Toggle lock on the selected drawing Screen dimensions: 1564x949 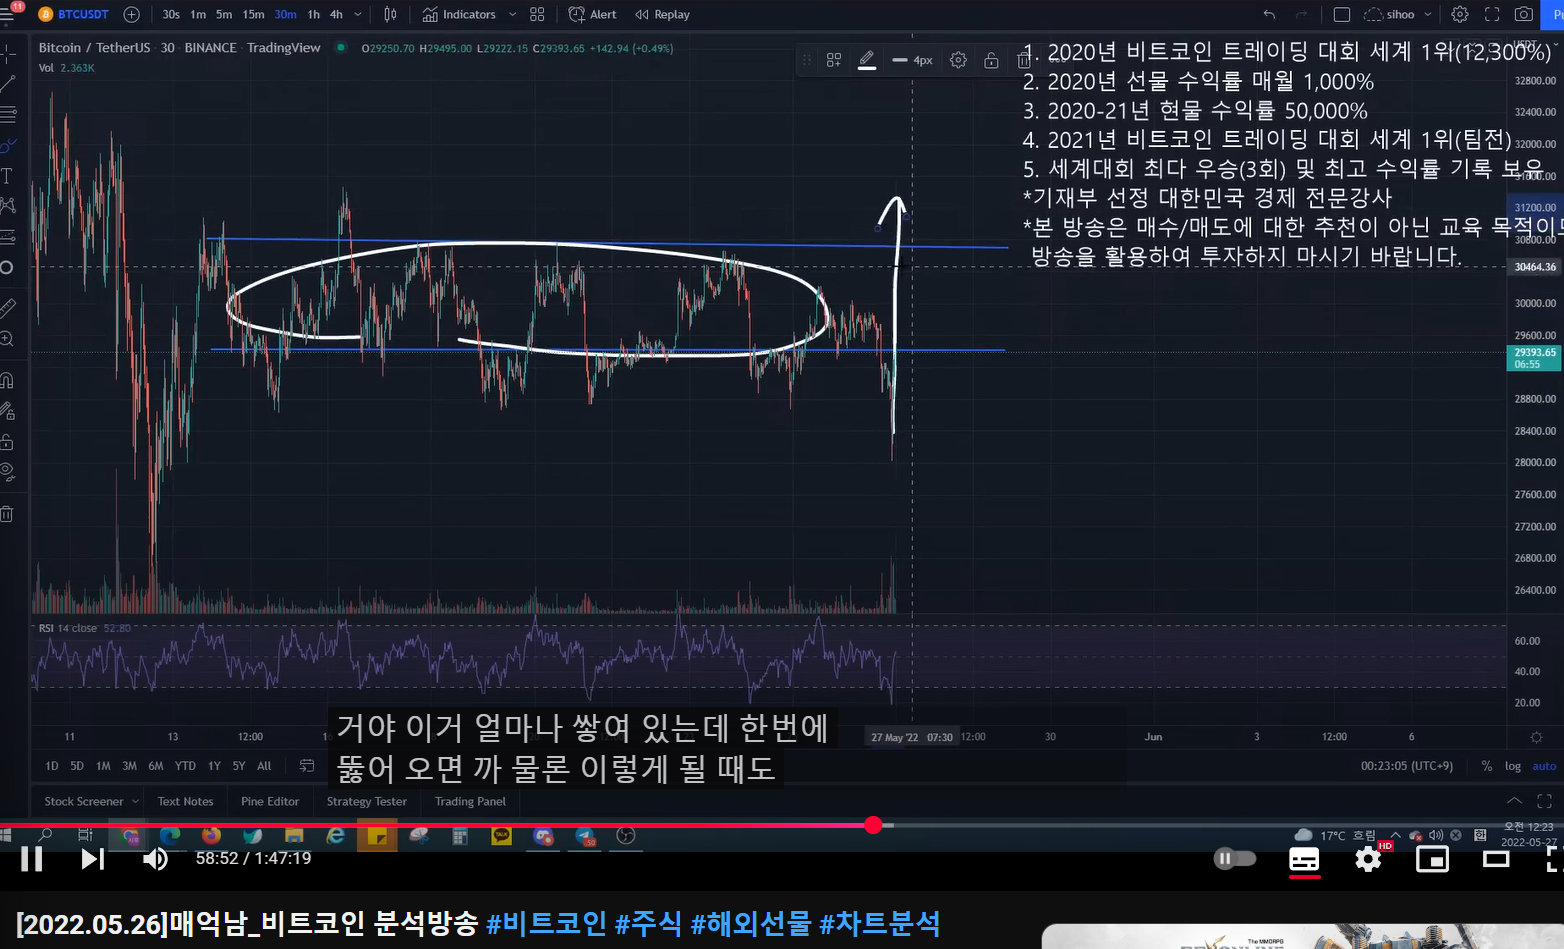pos(991,60)
